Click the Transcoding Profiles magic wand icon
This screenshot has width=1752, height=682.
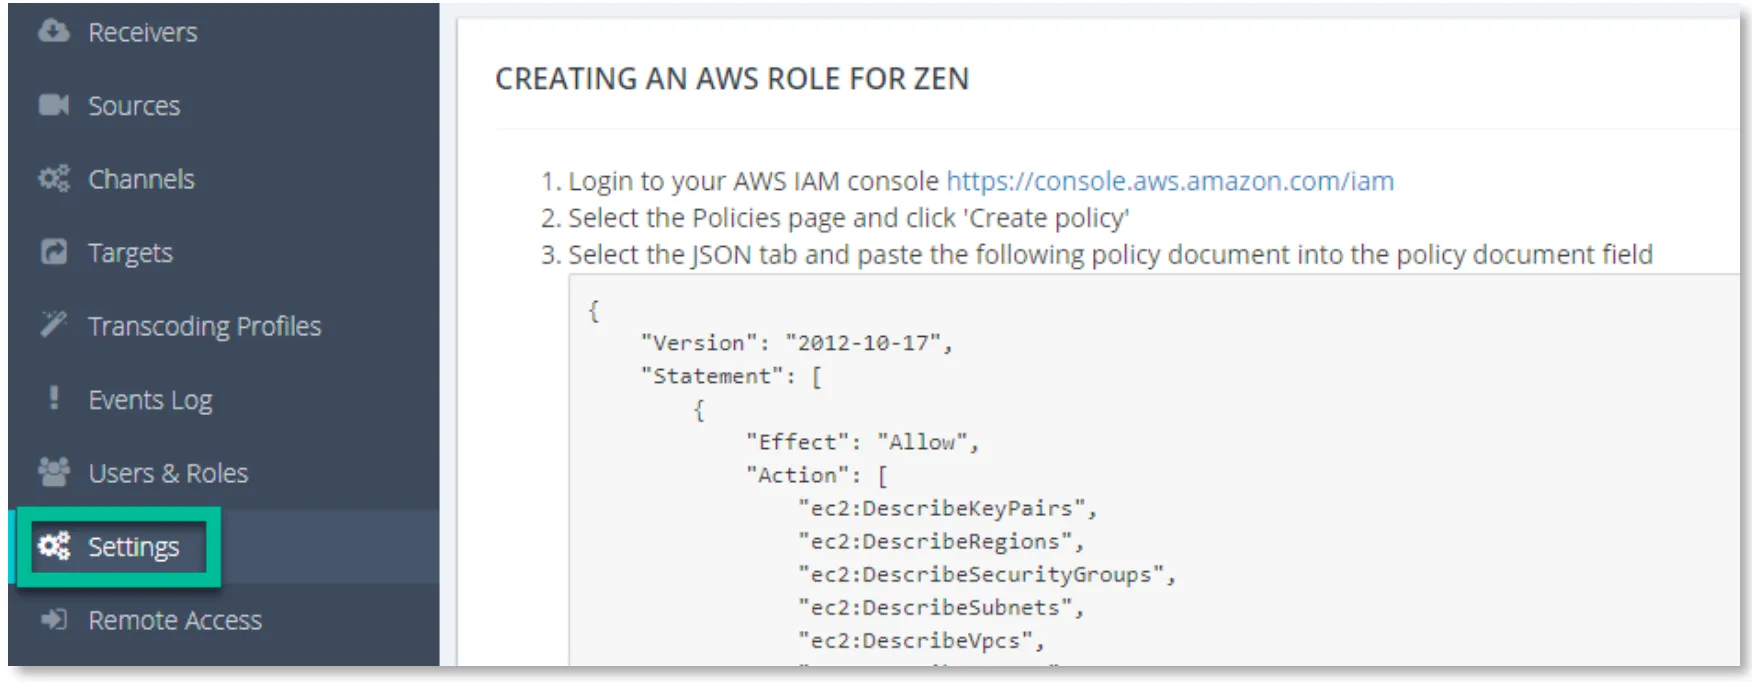(x=54, y=325)
